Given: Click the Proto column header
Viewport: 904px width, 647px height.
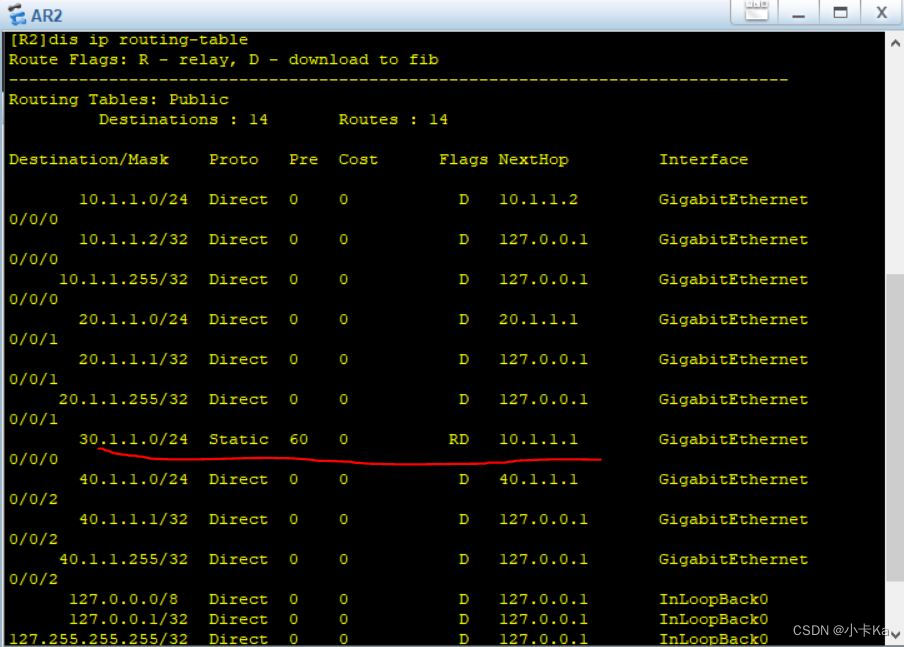Looking at the screenshot, I should (233, 160).
